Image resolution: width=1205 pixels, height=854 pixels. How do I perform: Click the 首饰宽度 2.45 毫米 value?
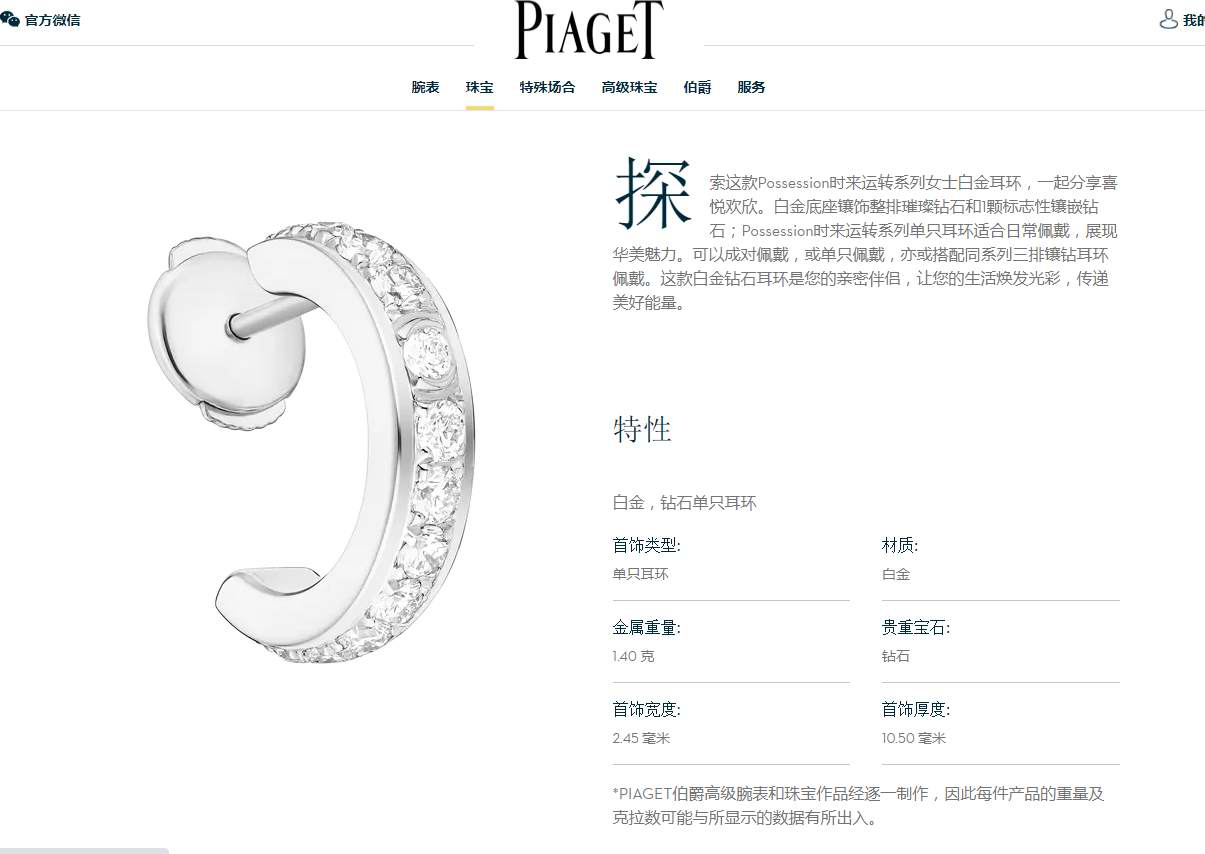click(x=641, y=738)
